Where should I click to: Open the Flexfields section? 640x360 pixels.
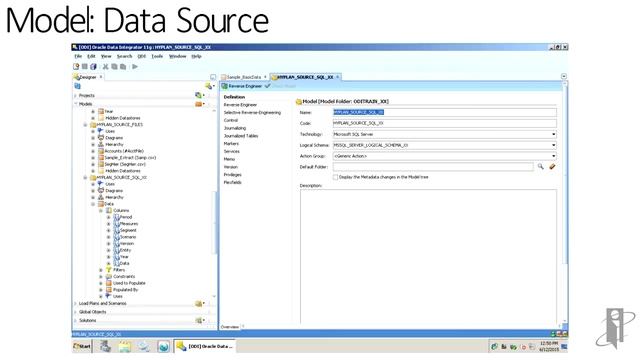click(233, 182)
